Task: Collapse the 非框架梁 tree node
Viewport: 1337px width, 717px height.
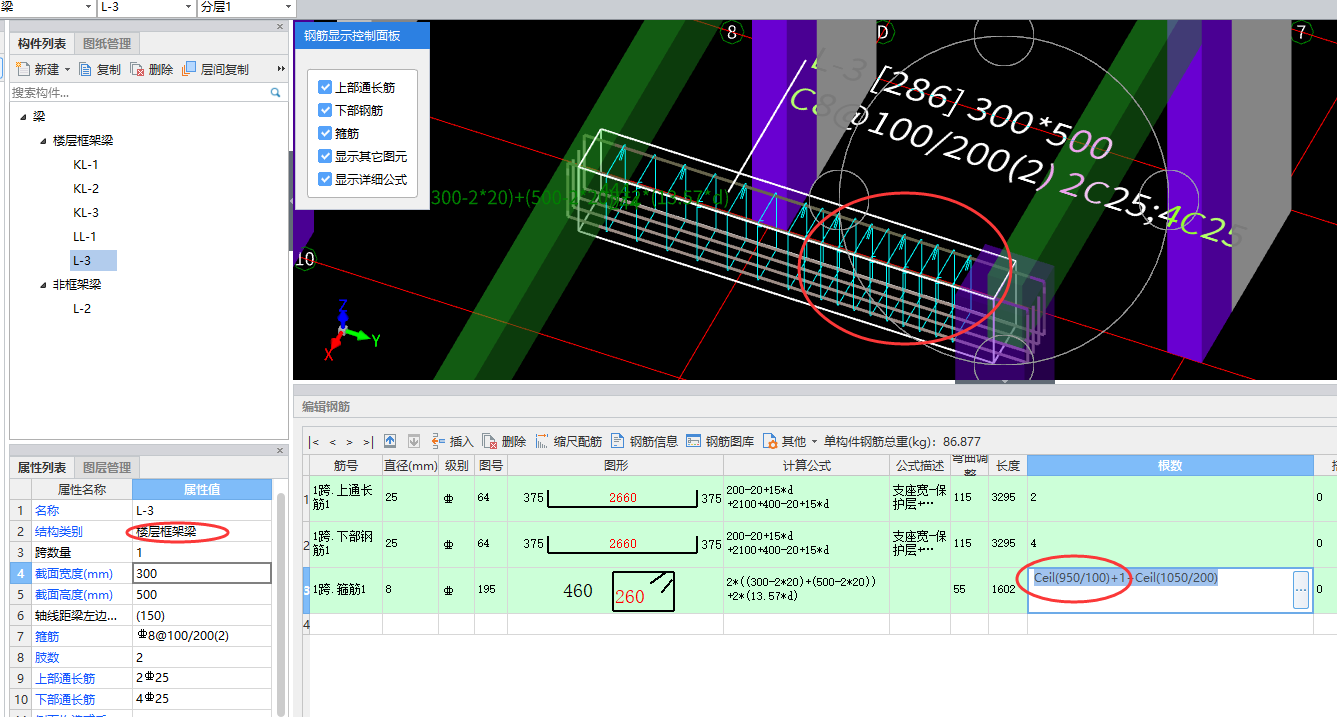Action: tap(43, 284)
